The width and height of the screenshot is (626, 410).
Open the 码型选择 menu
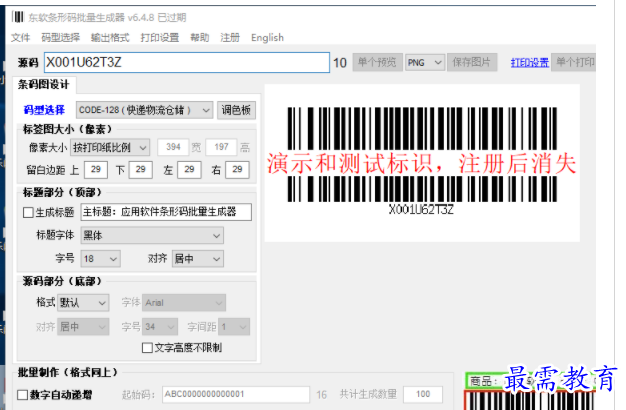[x=60, y=38]
